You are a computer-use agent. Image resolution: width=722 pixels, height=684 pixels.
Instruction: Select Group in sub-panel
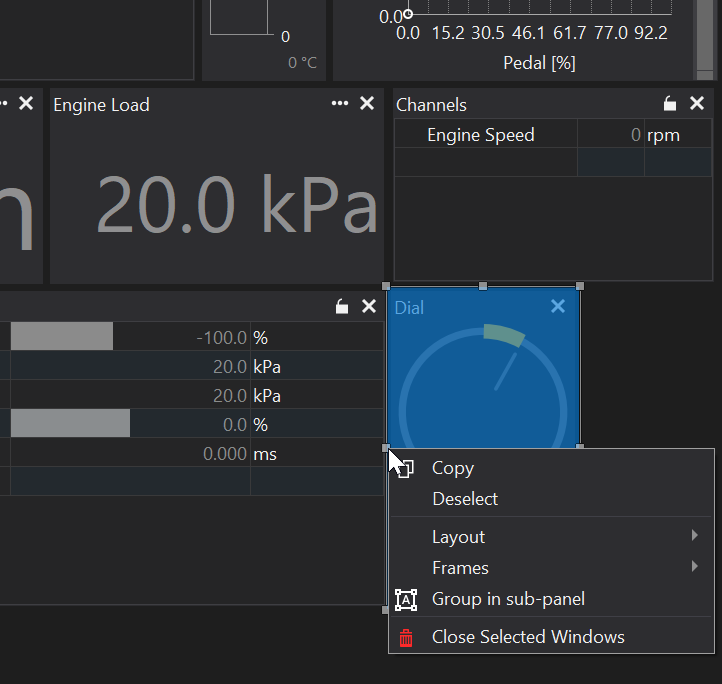[508, 599]
